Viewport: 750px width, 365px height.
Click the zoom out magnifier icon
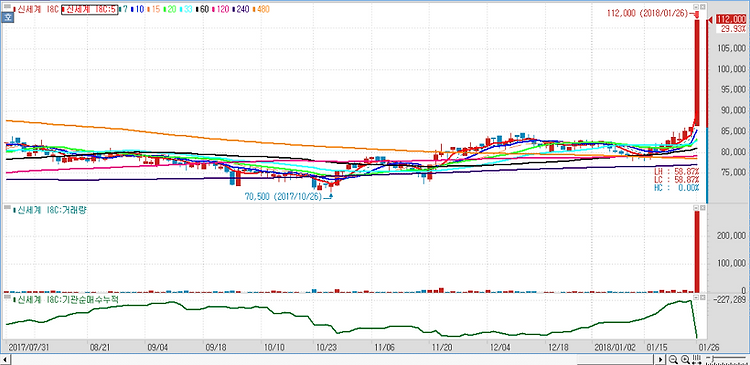673,359
